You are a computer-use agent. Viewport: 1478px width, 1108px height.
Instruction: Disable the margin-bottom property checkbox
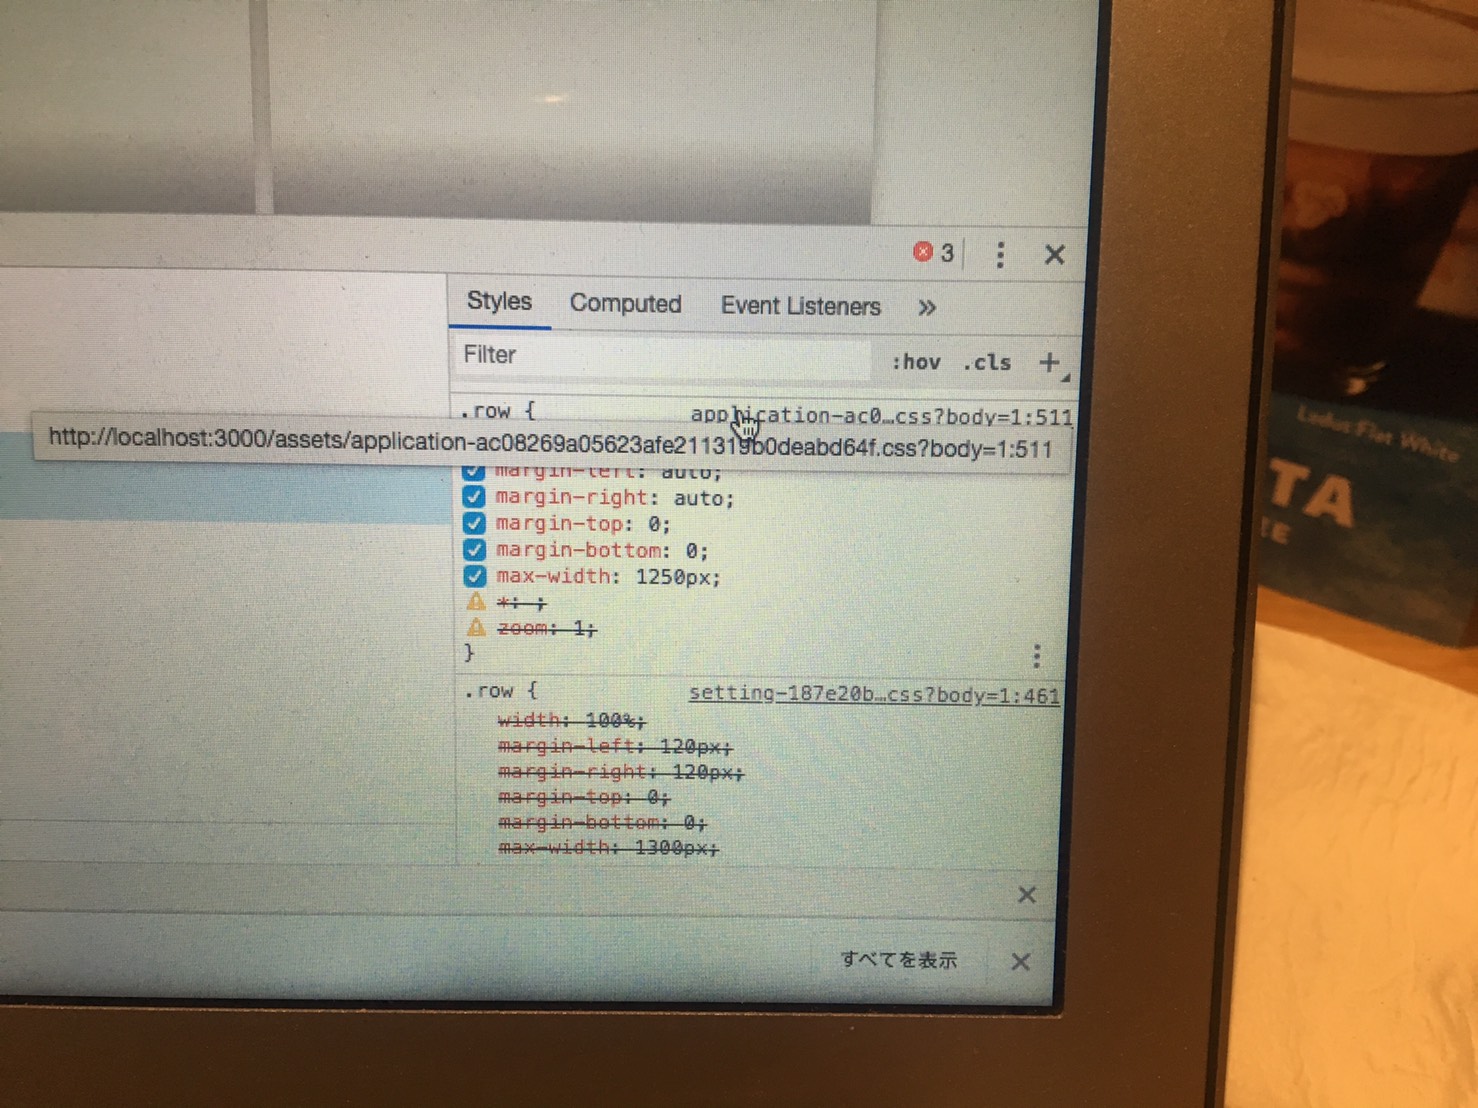click(474, 550)
